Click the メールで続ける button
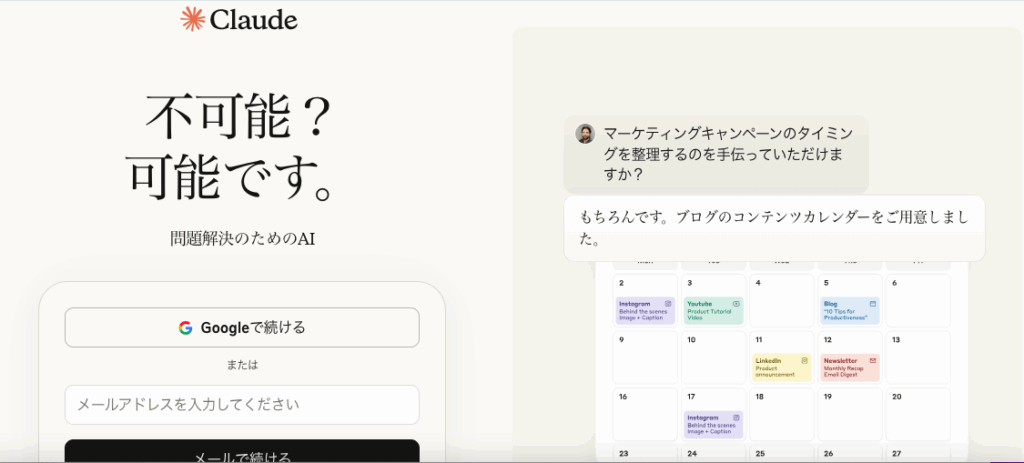The width and height of the screenshot is (1024, 463). click(242, 451)
